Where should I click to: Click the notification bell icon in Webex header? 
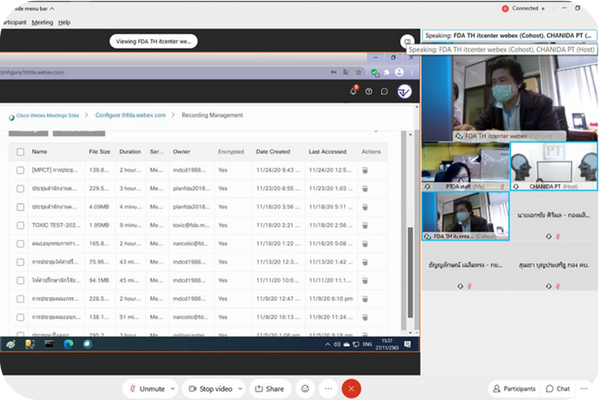[x=353, y=91]
